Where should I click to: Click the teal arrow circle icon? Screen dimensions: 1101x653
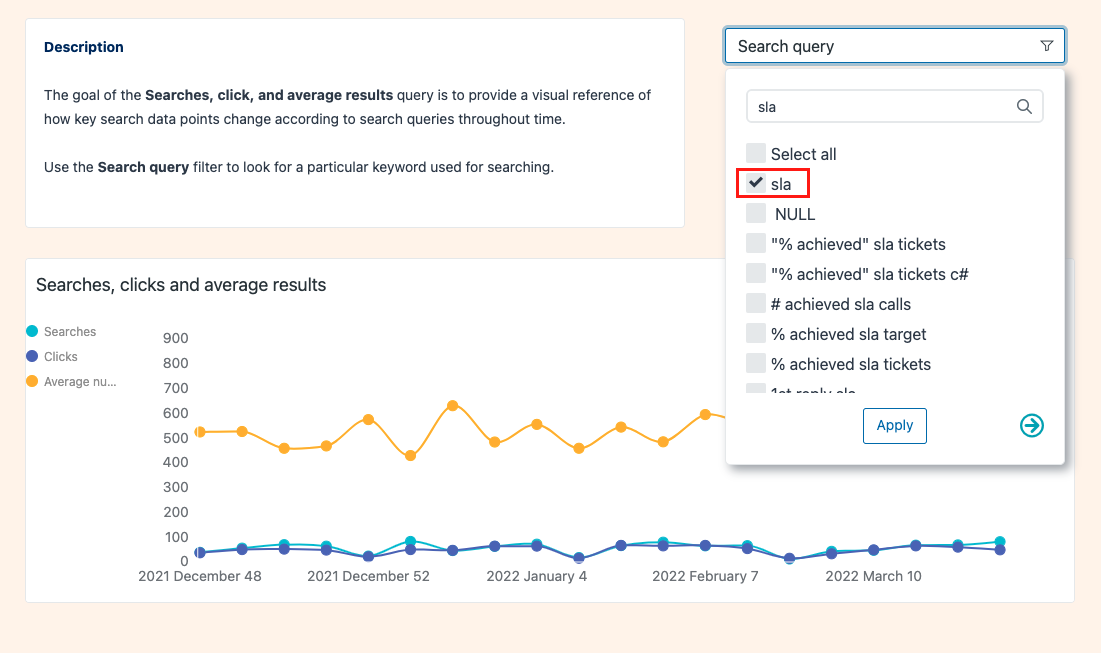click(x=1031, y=426)
